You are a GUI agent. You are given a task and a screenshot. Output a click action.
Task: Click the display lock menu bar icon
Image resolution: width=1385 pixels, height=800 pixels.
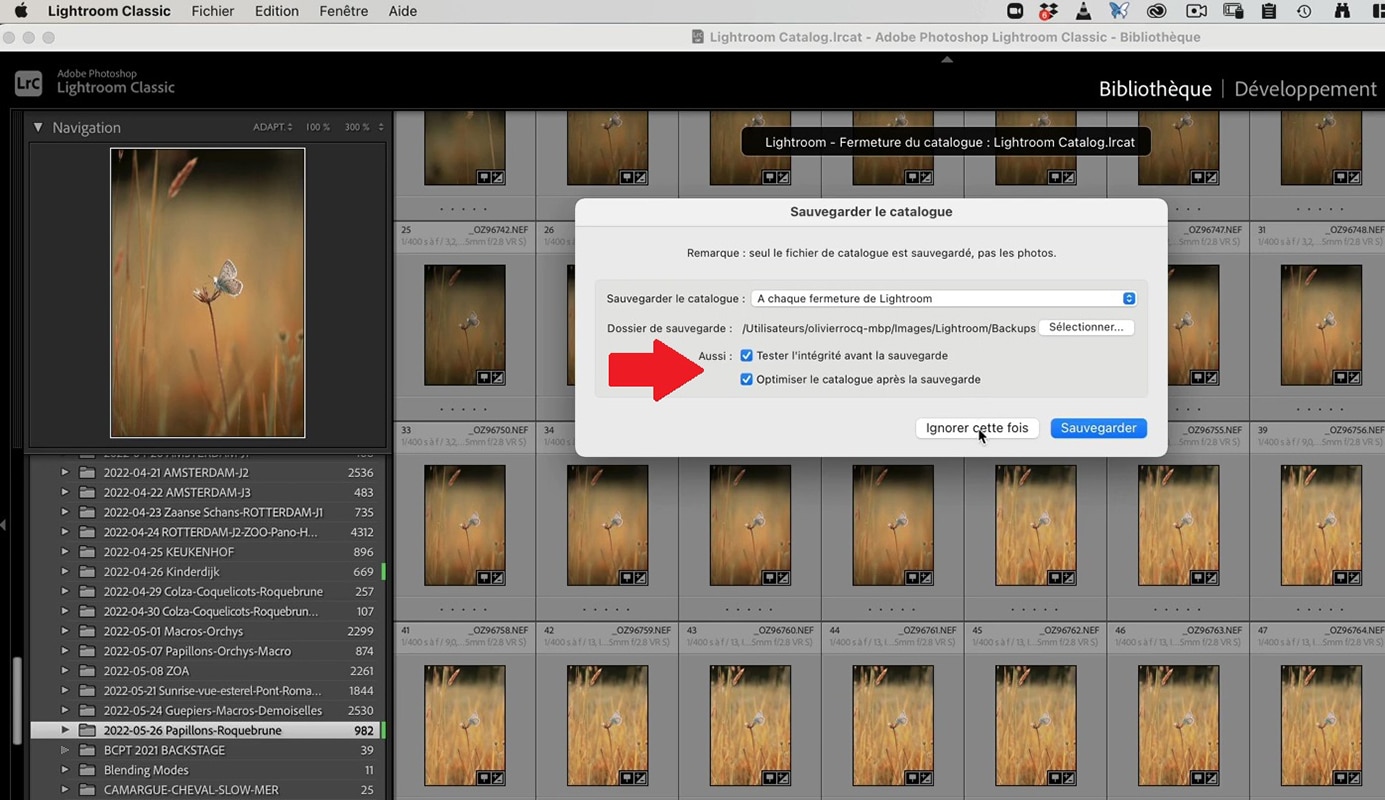pos(1233,11)
